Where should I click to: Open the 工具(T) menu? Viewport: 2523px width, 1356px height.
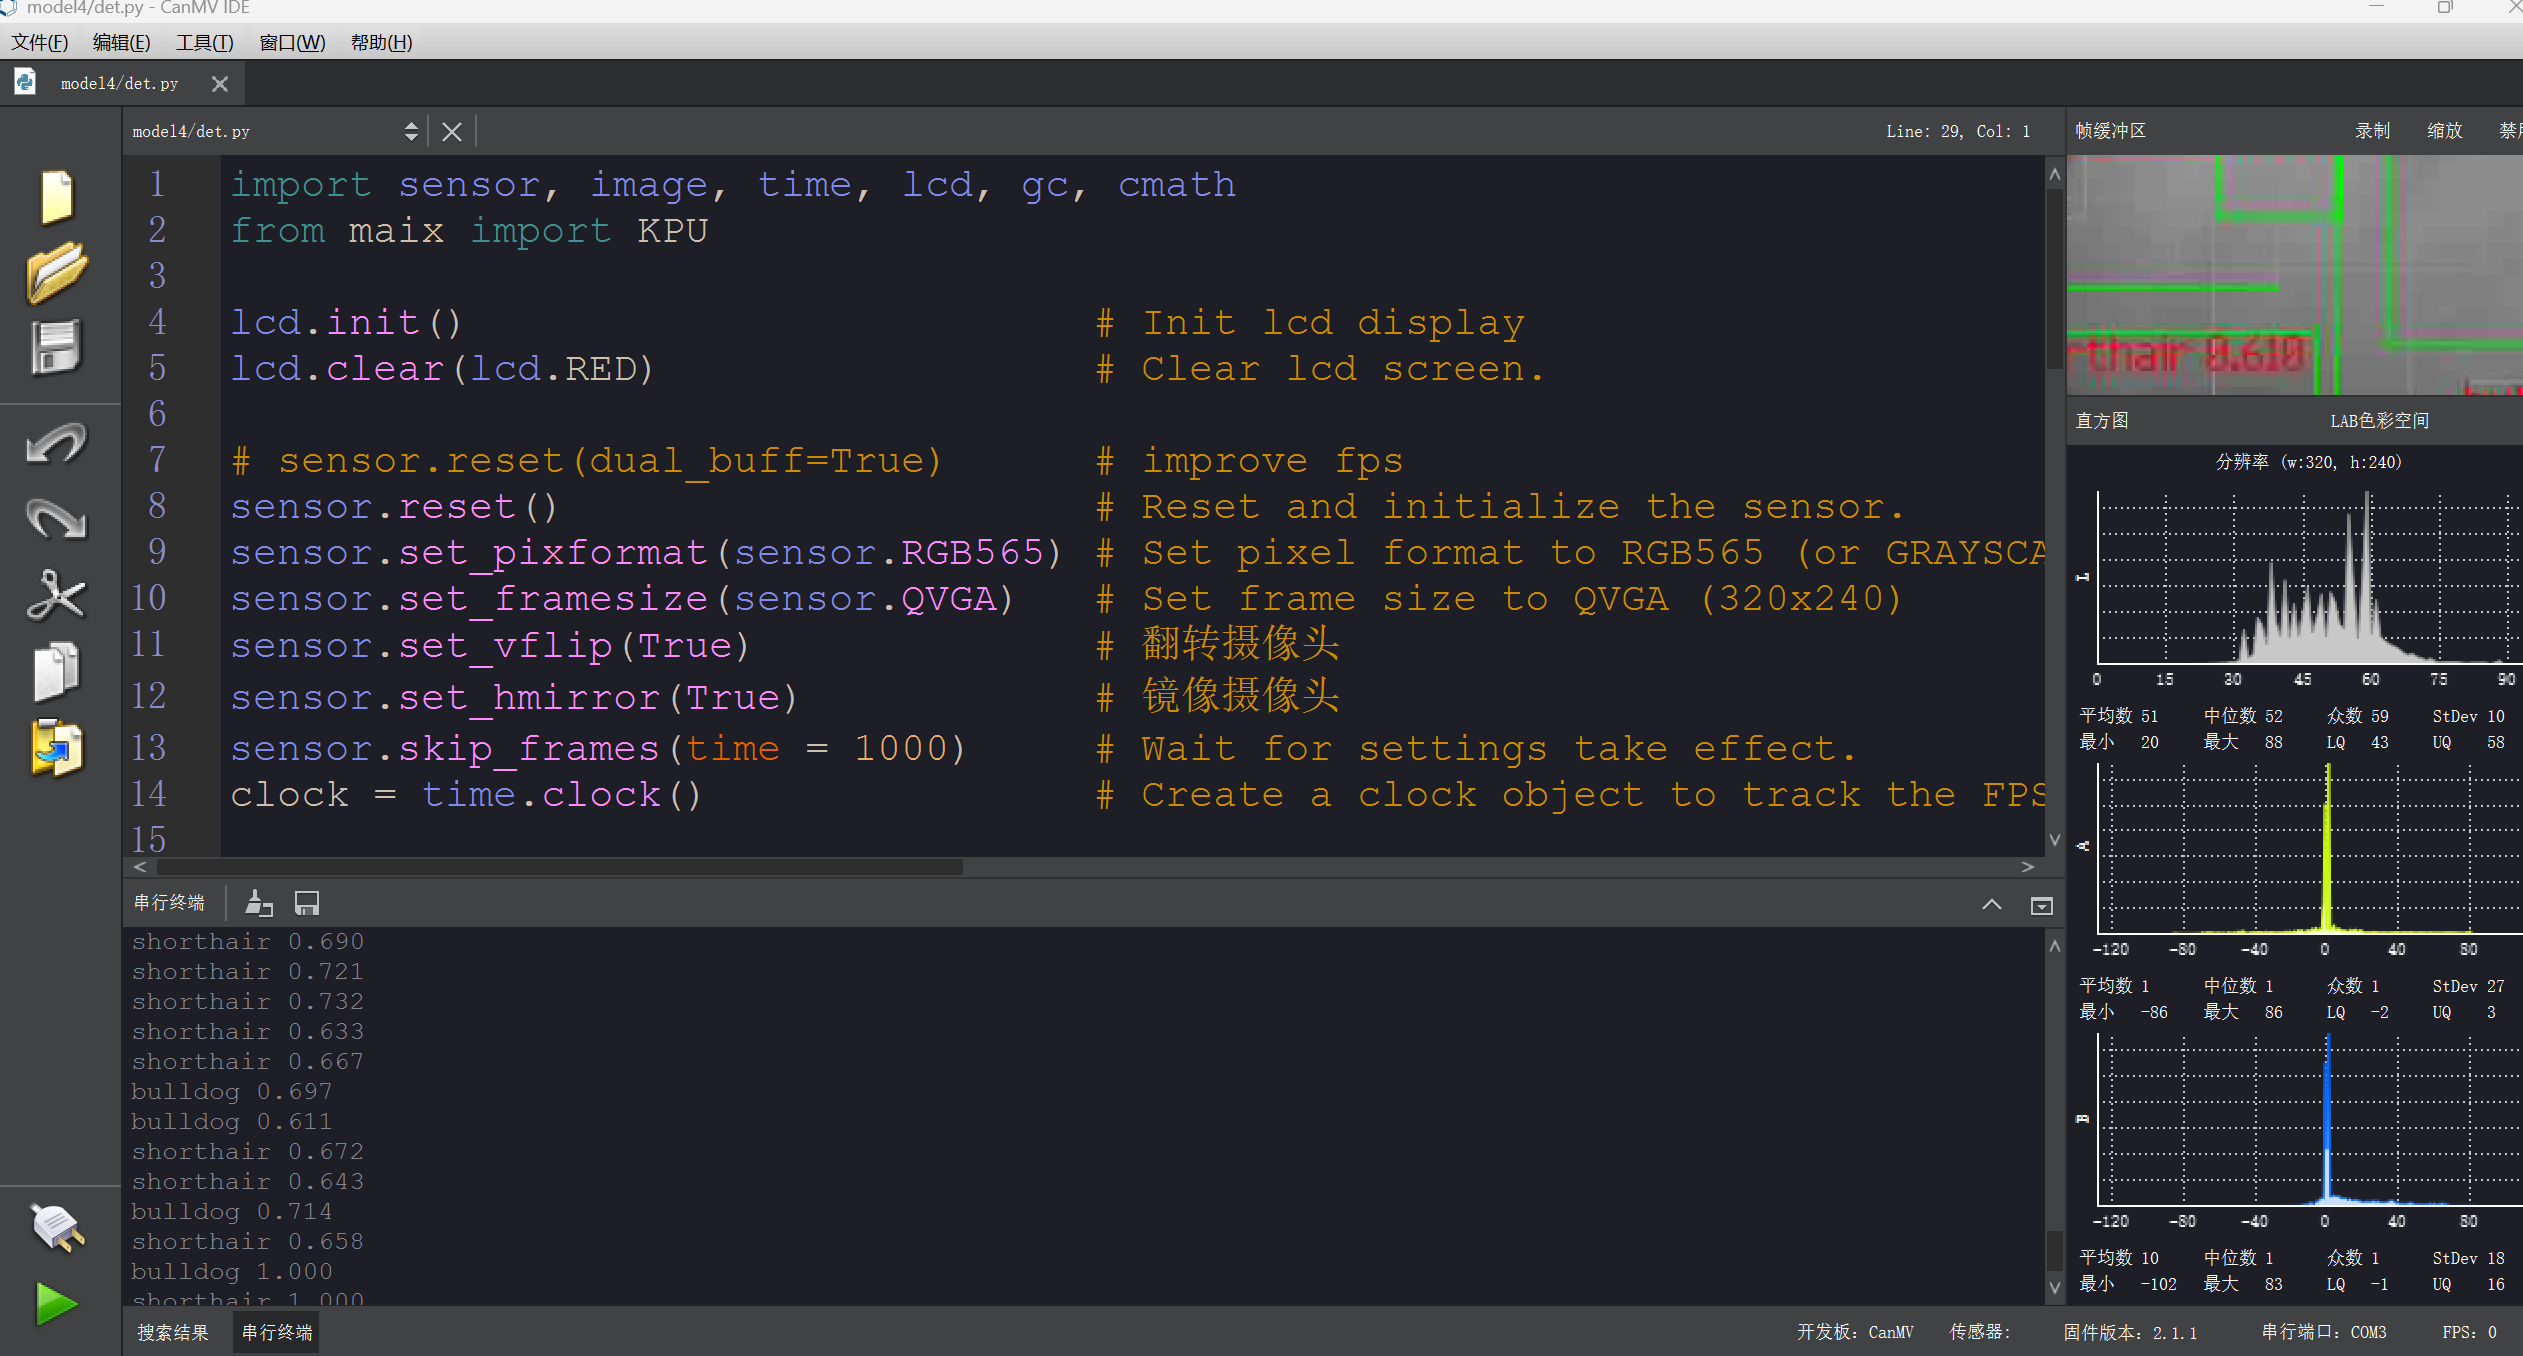(204, 42)
